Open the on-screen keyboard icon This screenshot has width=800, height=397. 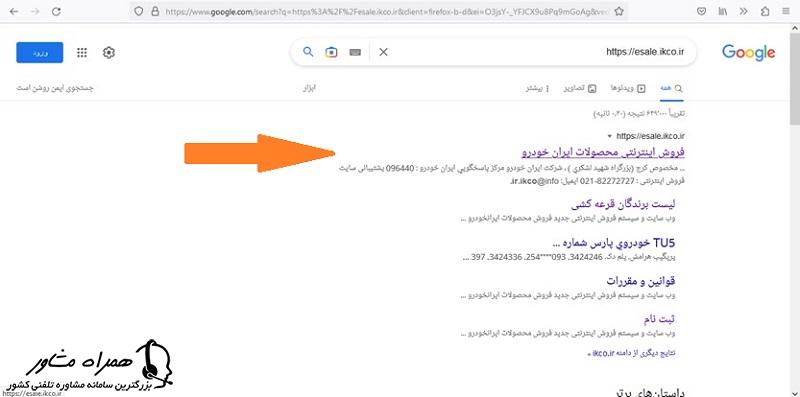pos(355,52)
